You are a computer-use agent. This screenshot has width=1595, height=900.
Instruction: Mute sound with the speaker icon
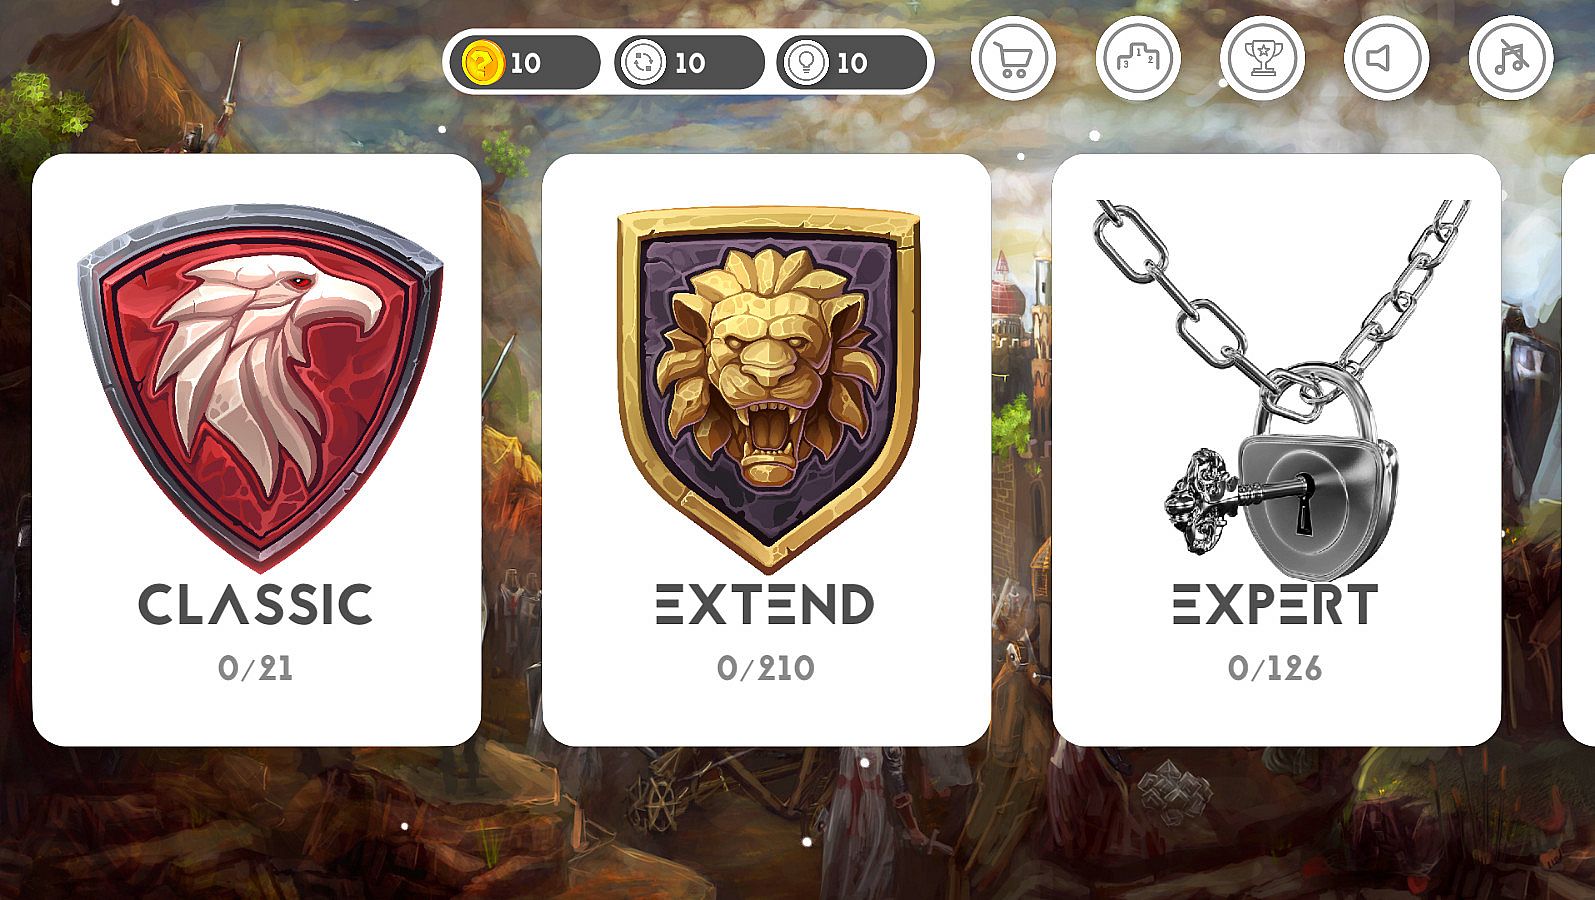[1386, 58]
